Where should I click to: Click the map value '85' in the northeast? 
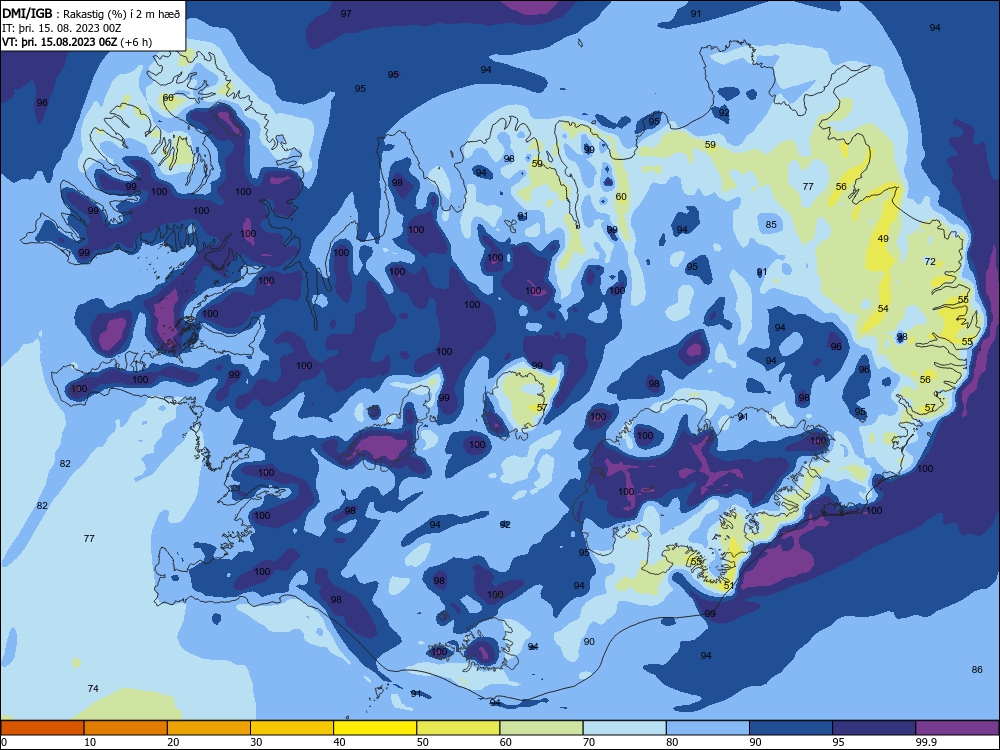771,224
